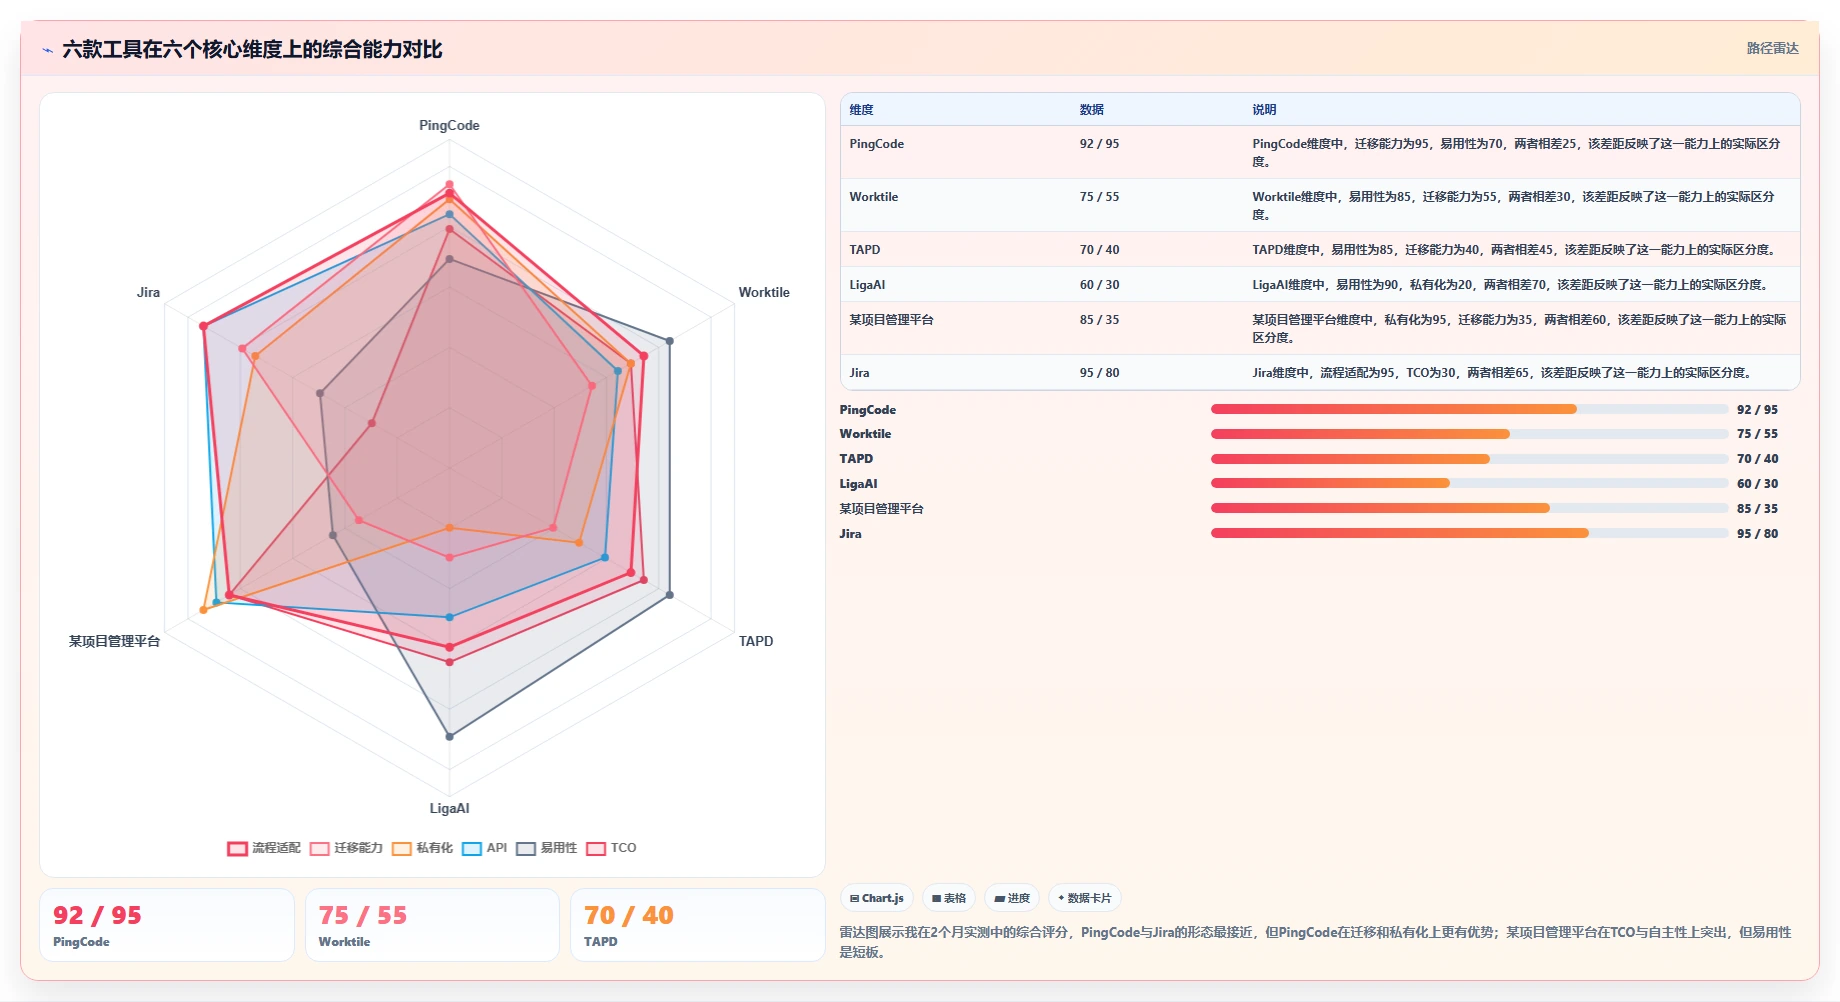Click the 表格 tag chip
This screenshot has height=1002, width=1840.
[949, 898]
